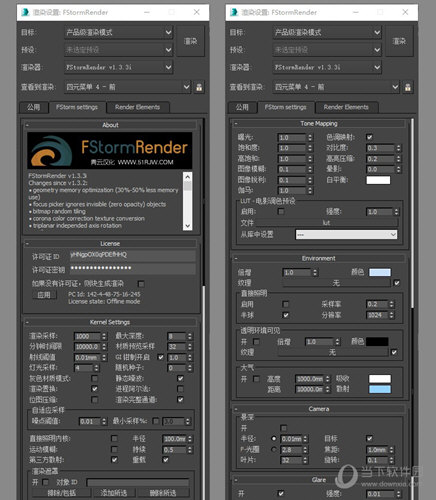Toggle the 渲染完整通道 checkbox
Viewport: 436px width, 500px height.
coord(180,399)
